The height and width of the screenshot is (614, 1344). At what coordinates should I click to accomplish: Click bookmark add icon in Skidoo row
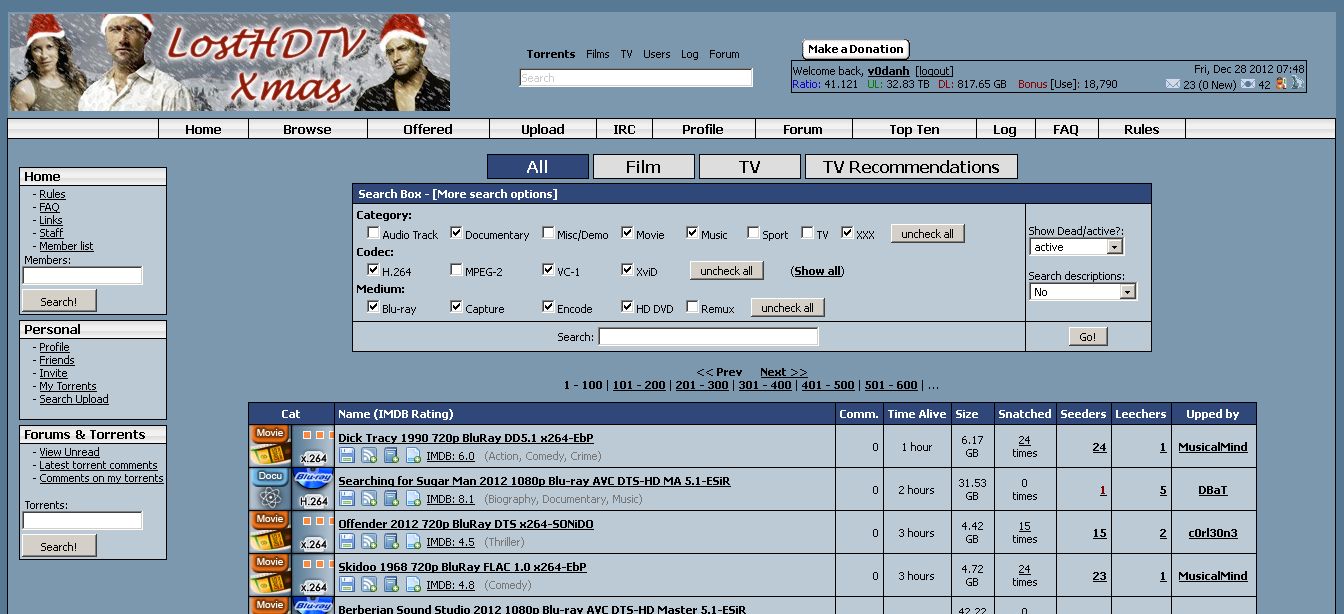click(x=391, y=585)
